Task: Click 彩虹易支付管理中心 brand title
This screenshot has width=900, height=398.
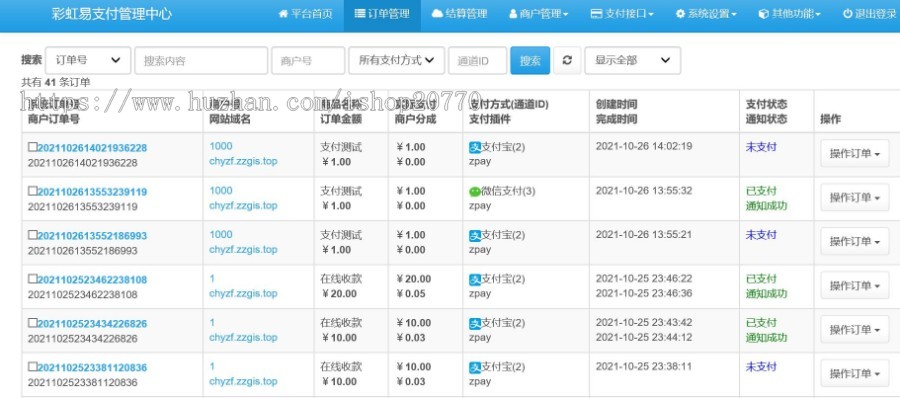Action: click(111, 14)
